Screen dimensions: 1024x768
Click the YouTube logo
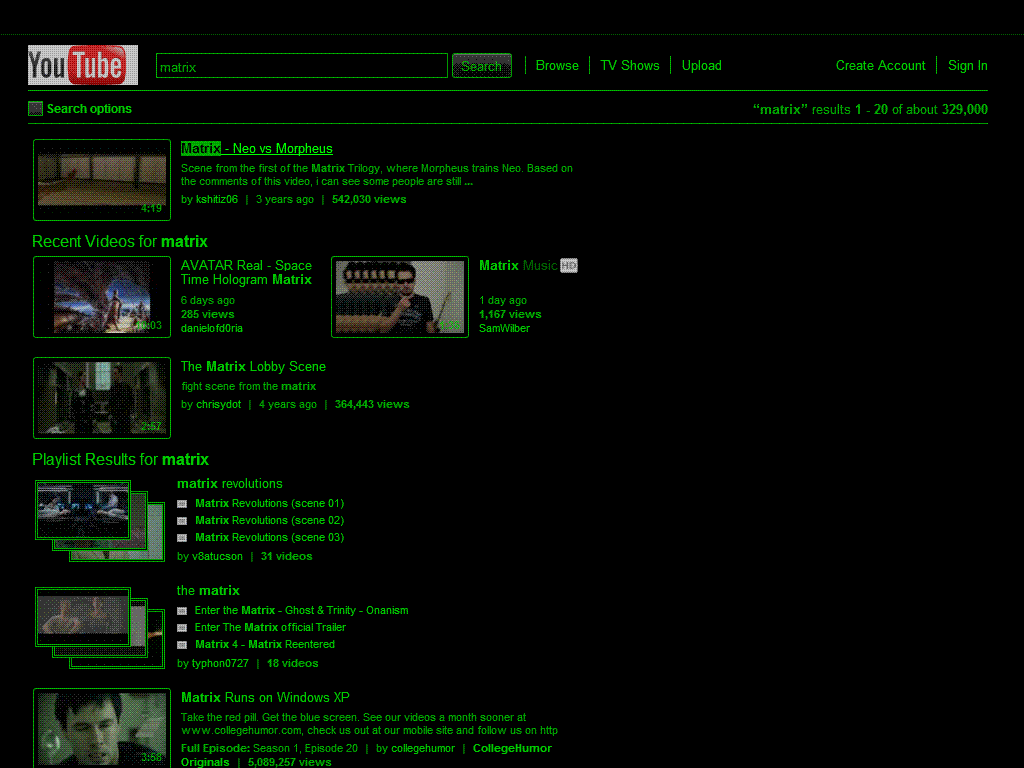pyautogui.click(x=83, y=65)
